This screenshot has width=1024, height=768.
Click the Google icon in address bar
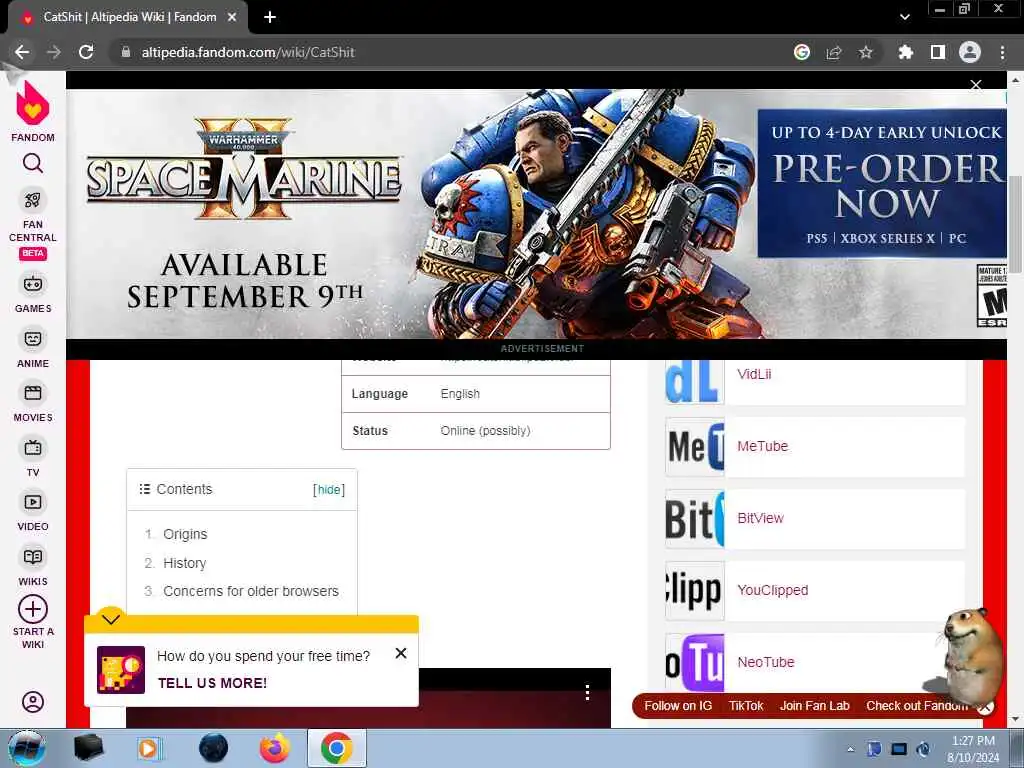tap(802, 52)
